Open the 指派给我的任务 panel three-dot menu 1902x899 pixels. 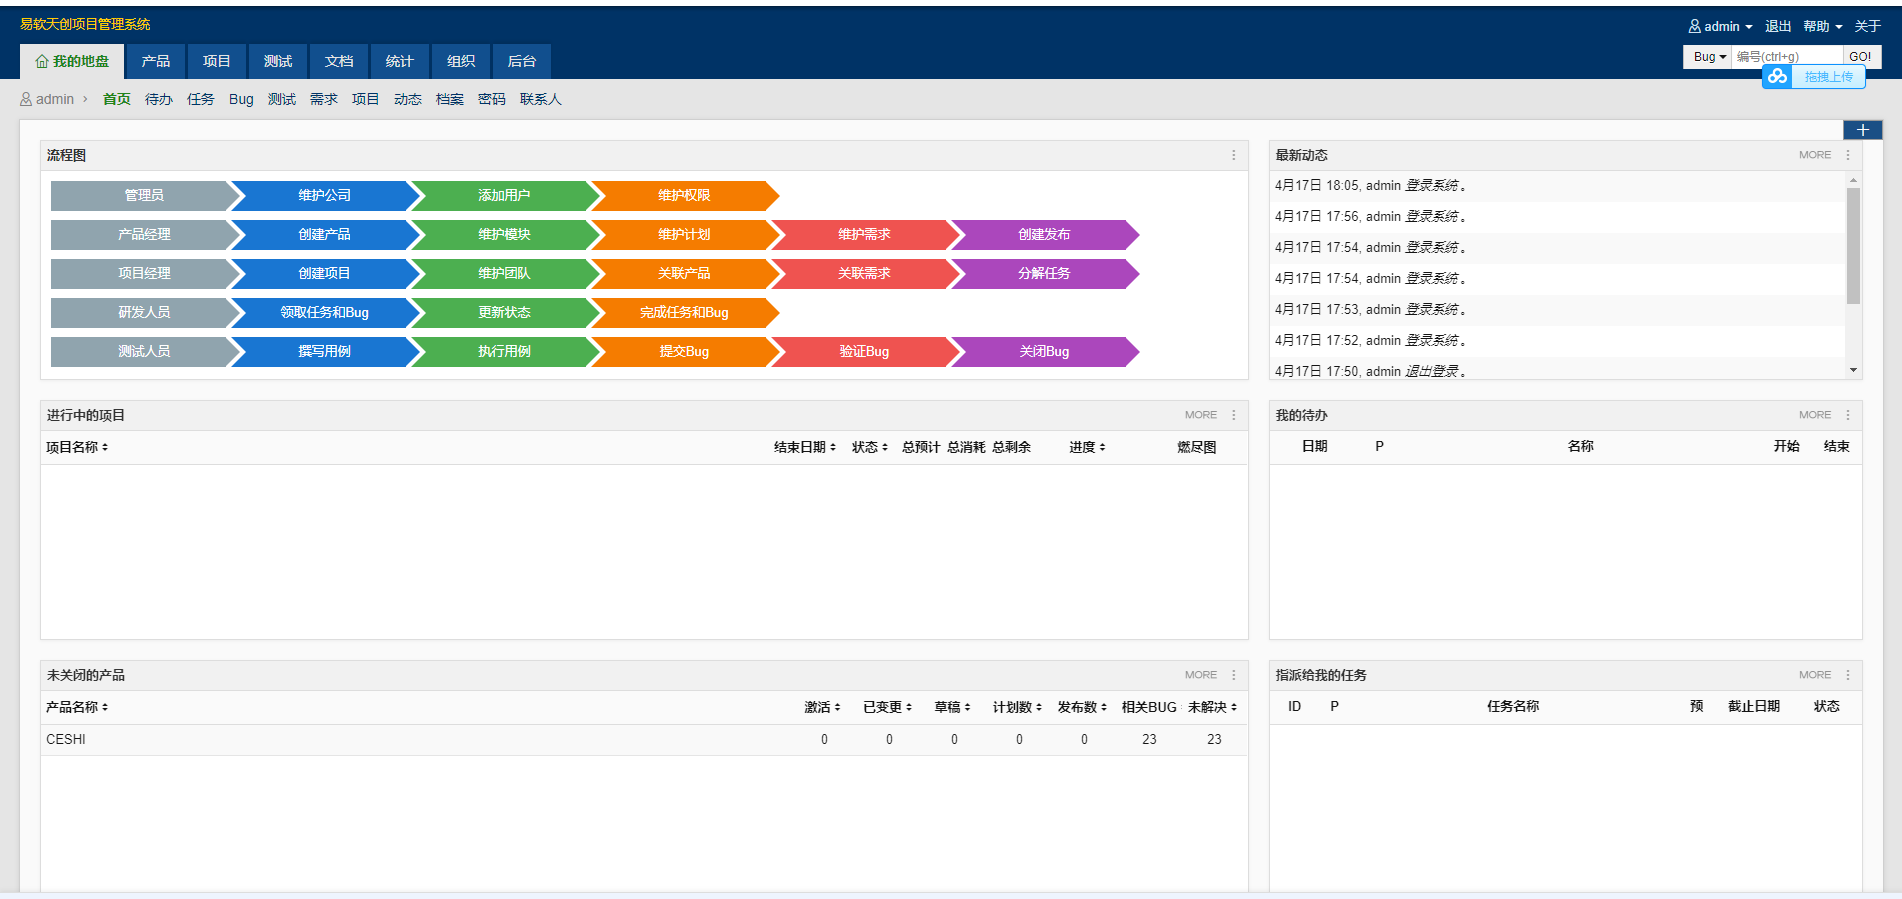point(1847,675)
